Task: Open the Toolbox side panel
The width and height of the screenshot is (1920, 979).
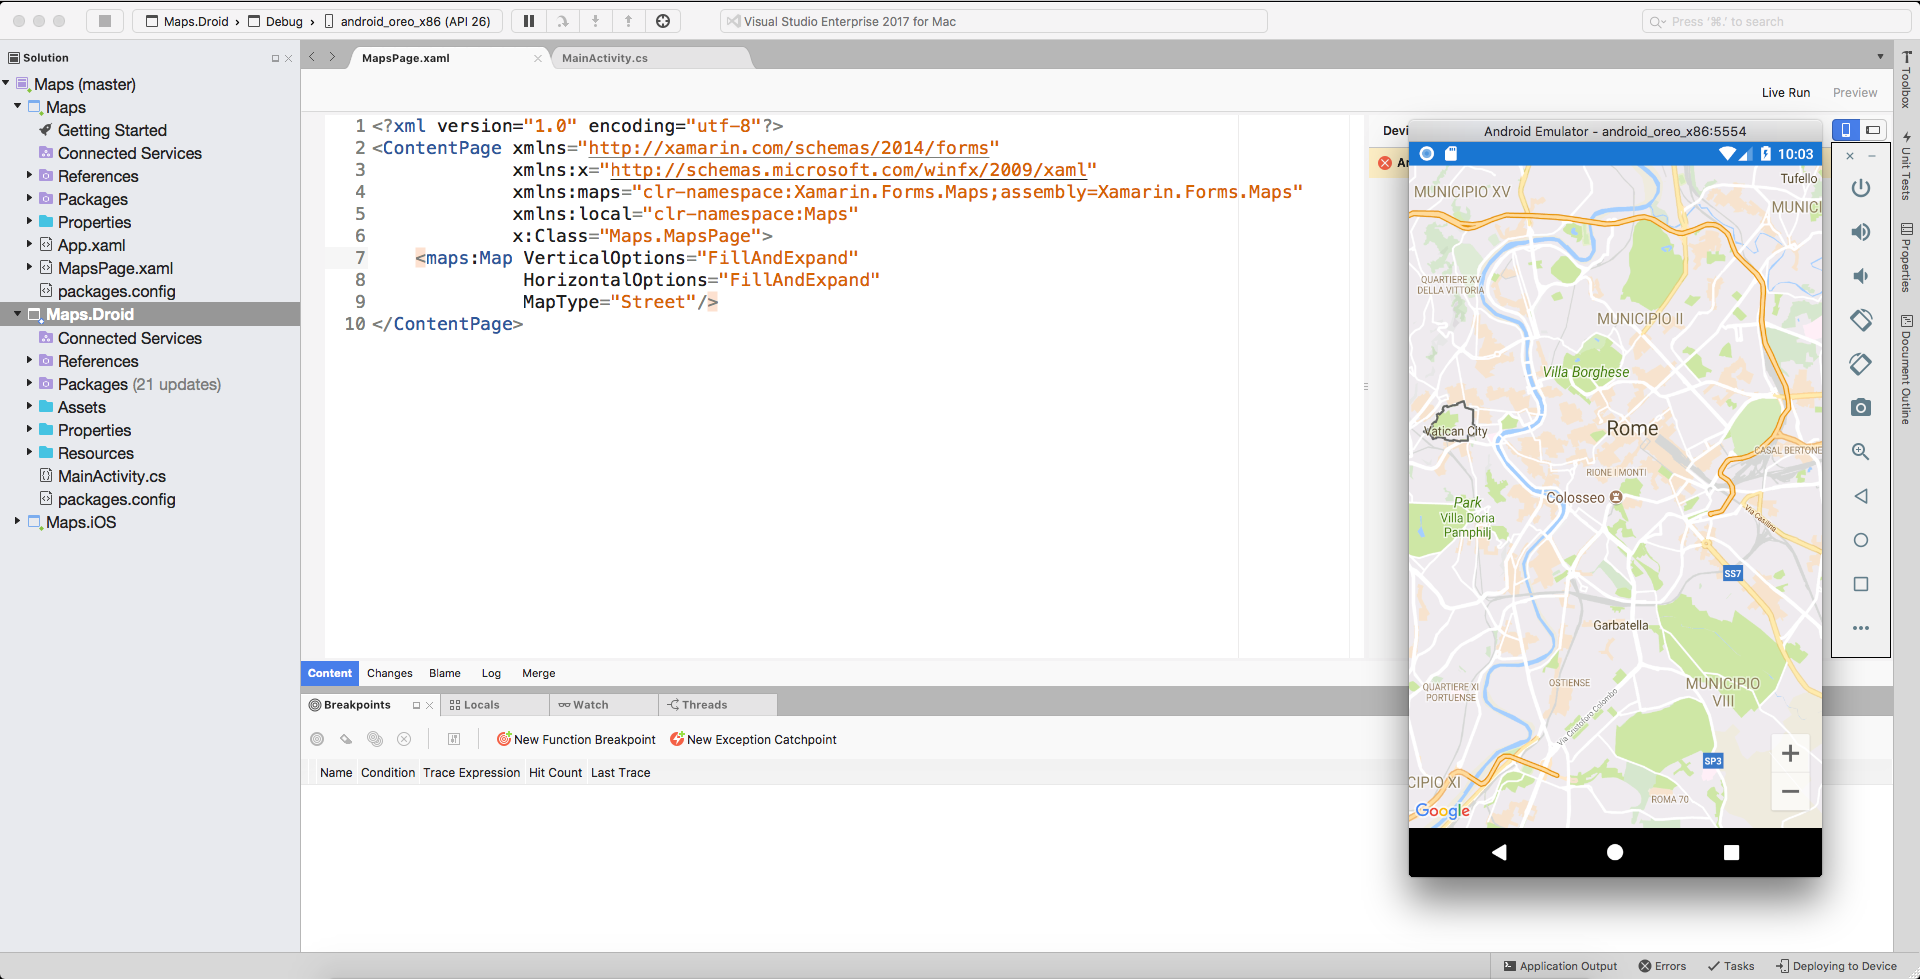Action: pyautogui.click(x=1907, y=80)
